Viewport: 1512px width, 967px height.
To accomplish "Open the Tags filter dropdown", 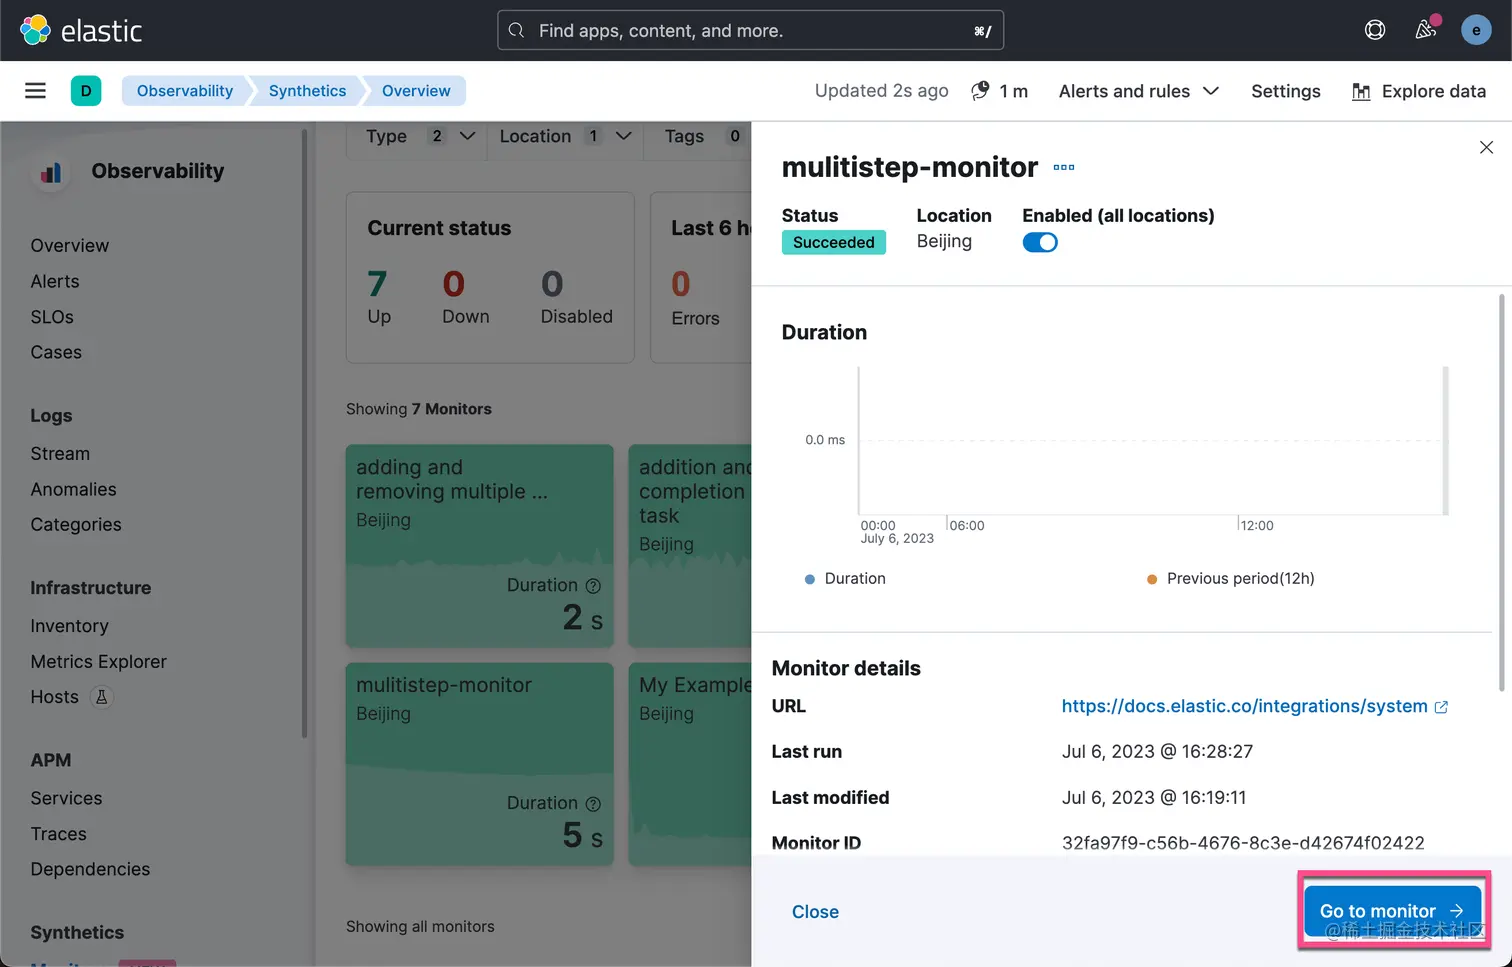I will (703, 137).
